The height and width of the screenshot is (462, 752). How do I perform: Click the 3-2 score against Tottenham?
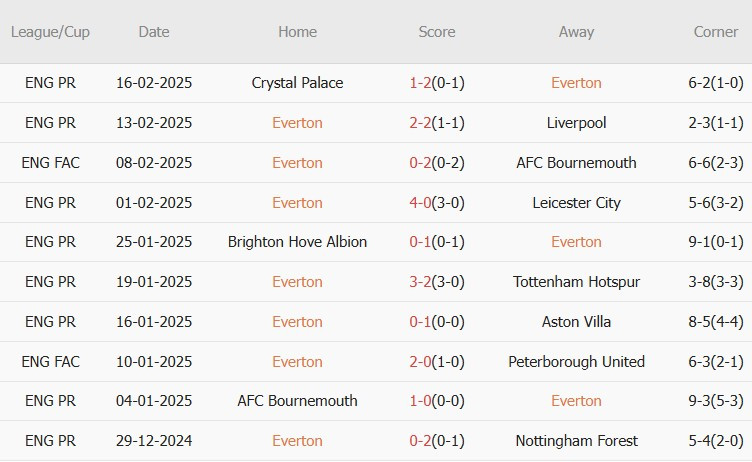tap(420, 282)
